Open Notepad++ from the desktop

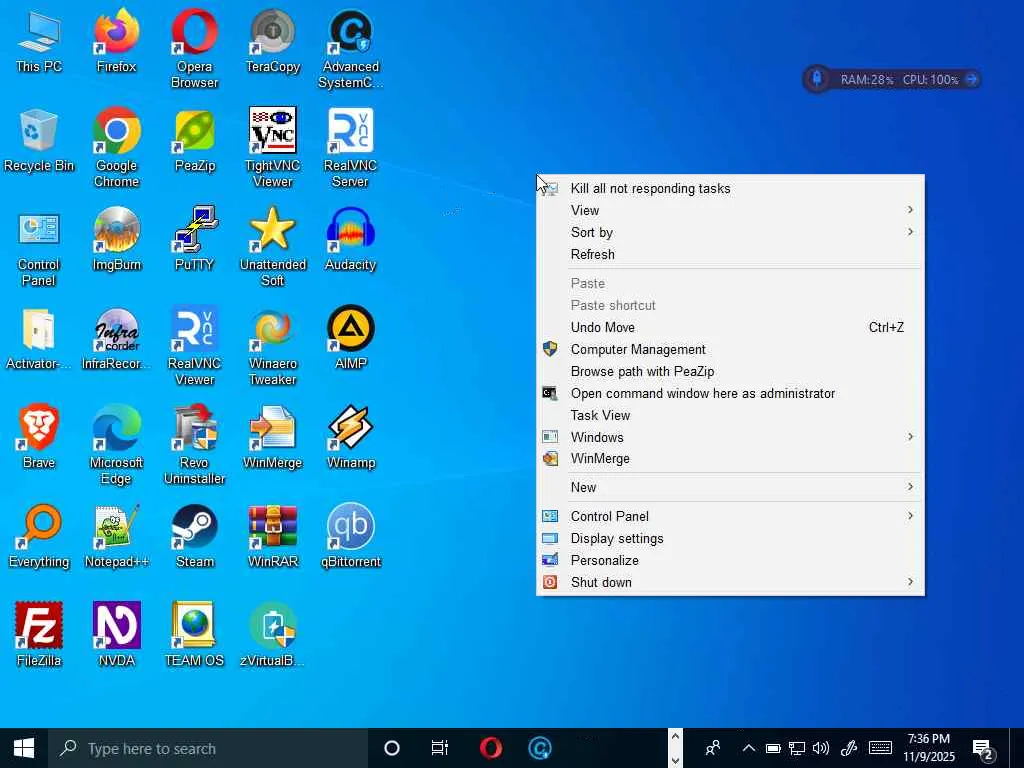[x=116, y=535]
